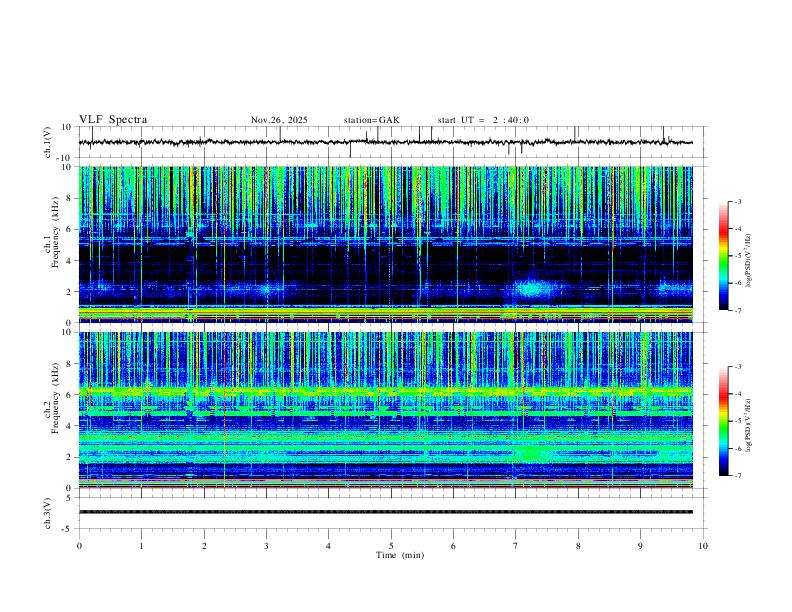The height and width of the screenshot is (612, 792).
Task: Click the 'Time (min)' axis title
Action: tap(400, 555)
